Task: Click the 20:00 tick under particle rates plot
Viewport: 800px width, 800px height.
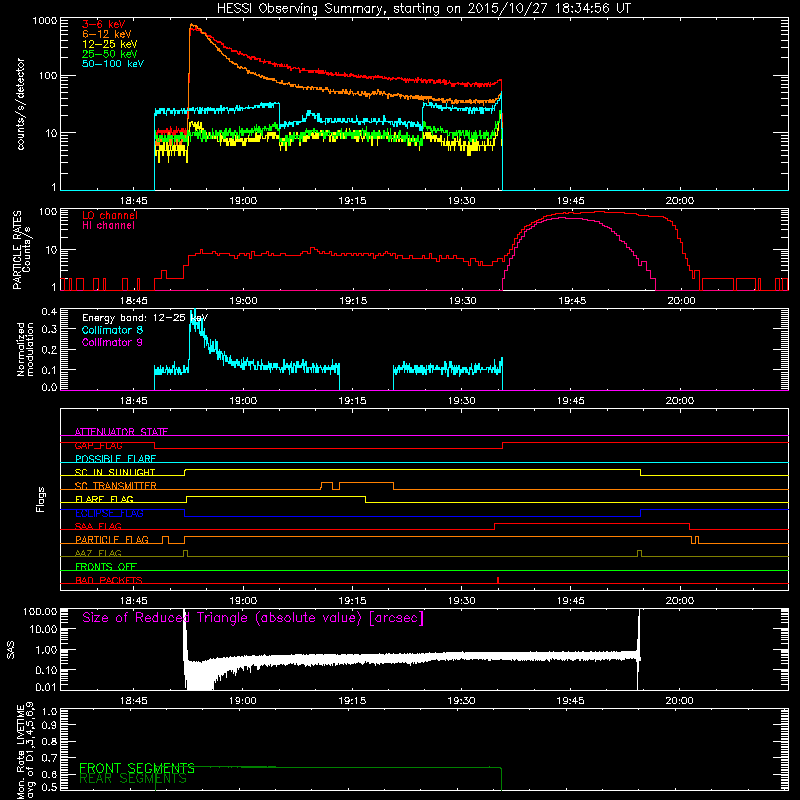Action: click(681, 301)
